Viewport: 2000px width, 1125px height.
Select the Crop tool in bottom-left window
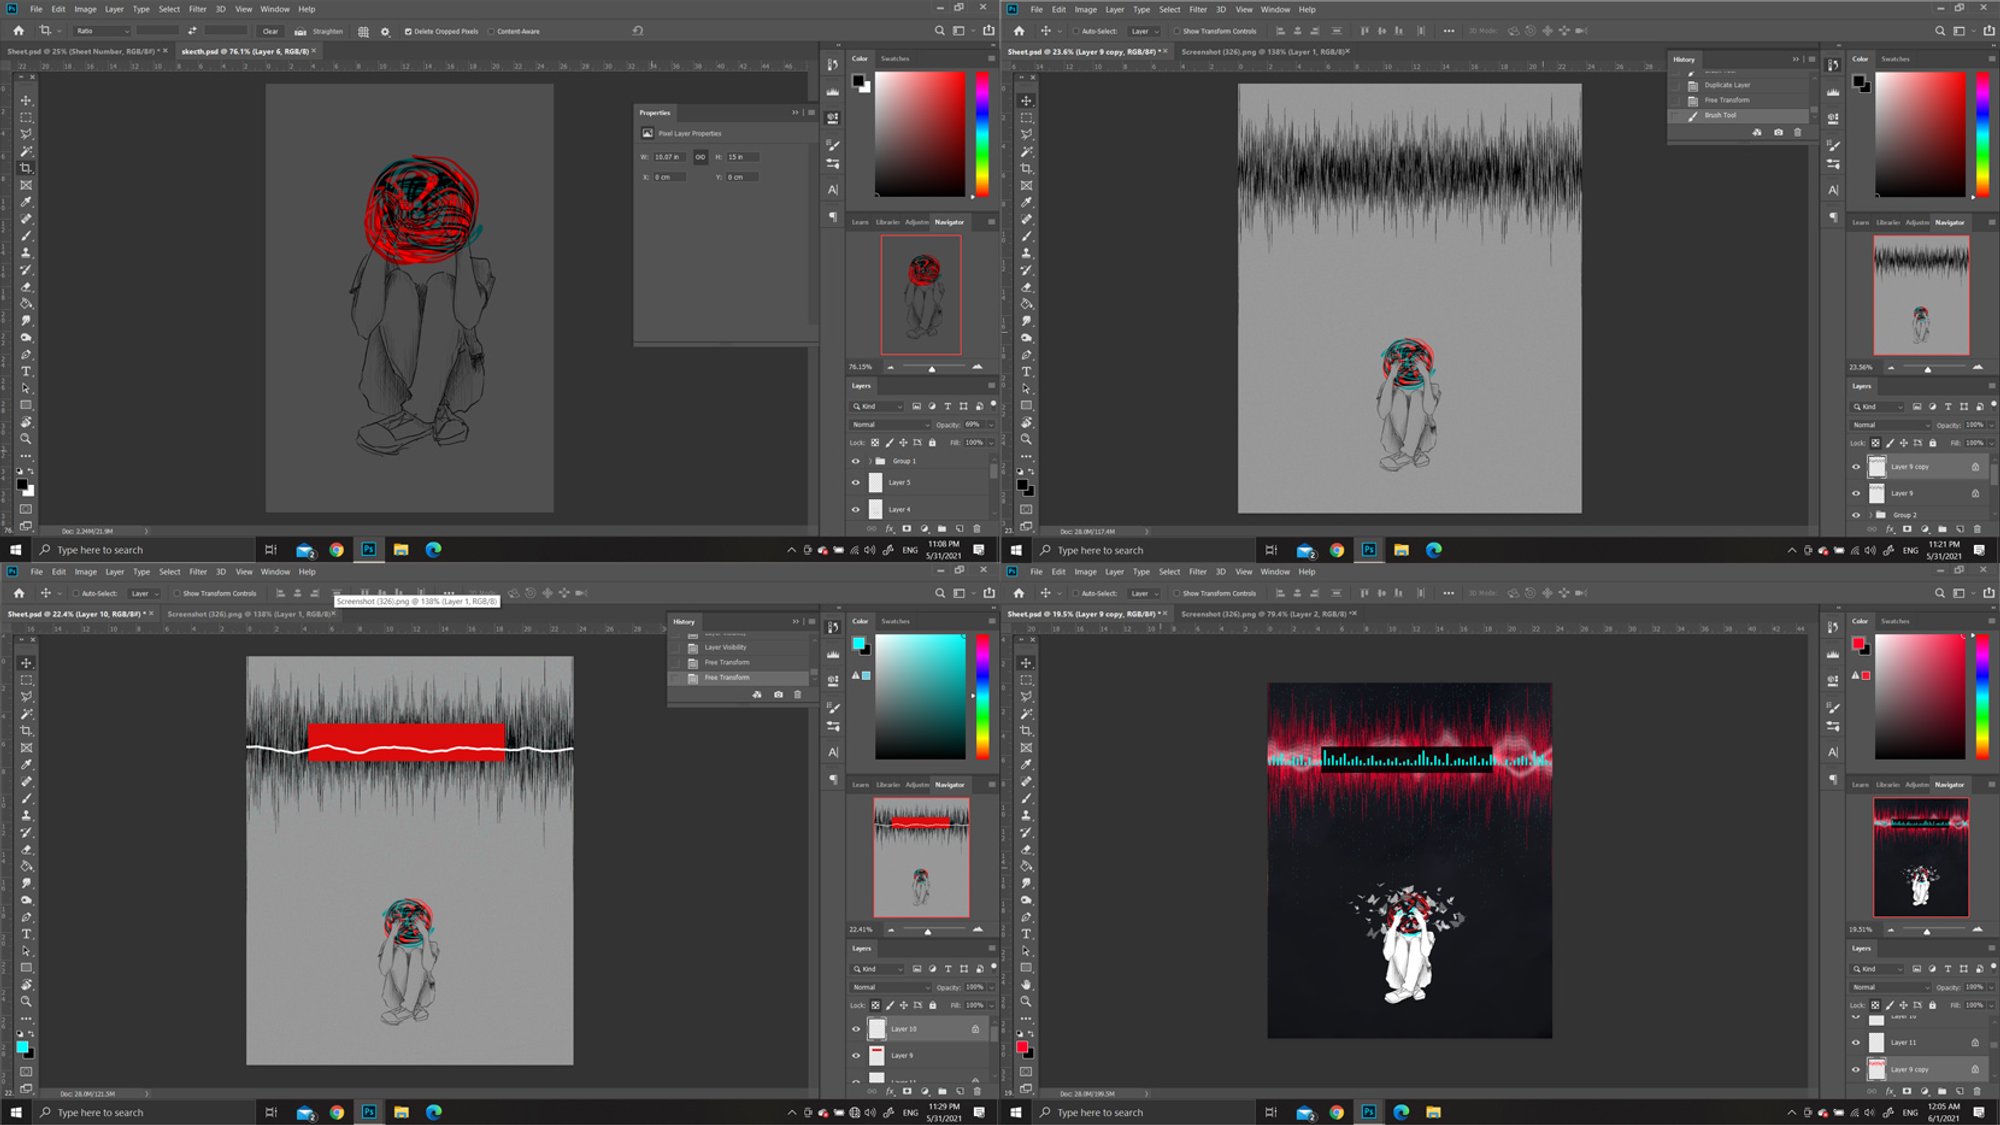(x=26, y=731)
